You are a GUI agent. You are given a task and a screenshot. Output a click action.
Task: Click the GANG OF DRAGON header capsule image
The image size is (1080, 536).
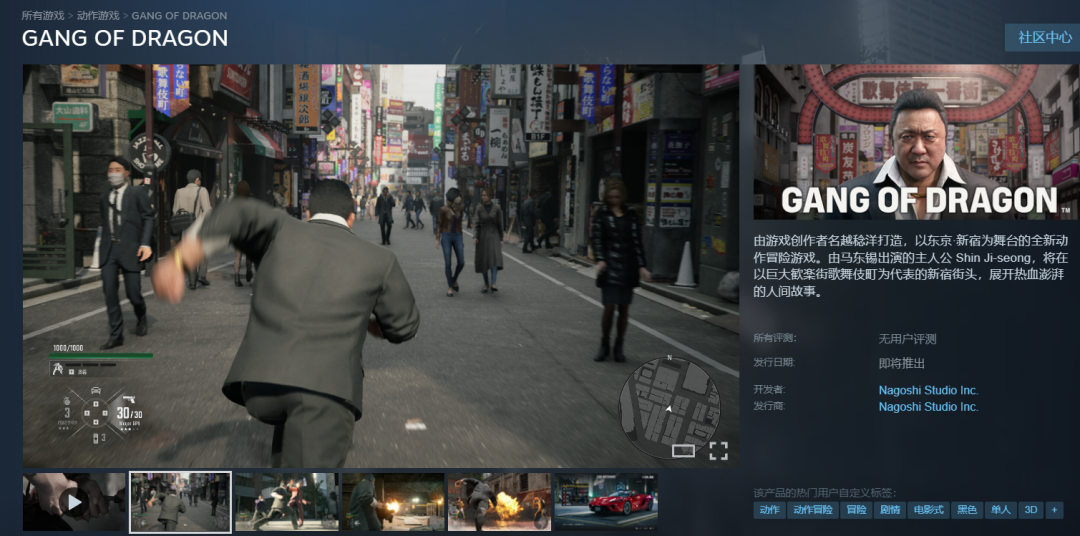tap(916, 142)
